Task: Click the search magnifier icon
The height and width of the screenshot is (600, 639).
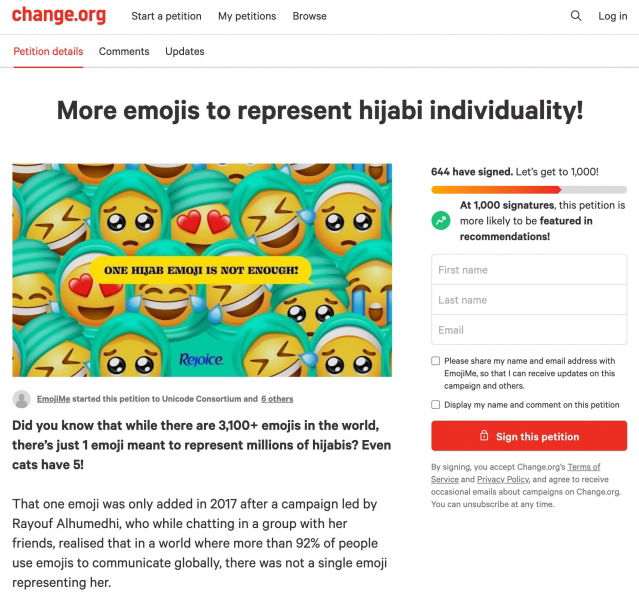Action: [576, 16]
